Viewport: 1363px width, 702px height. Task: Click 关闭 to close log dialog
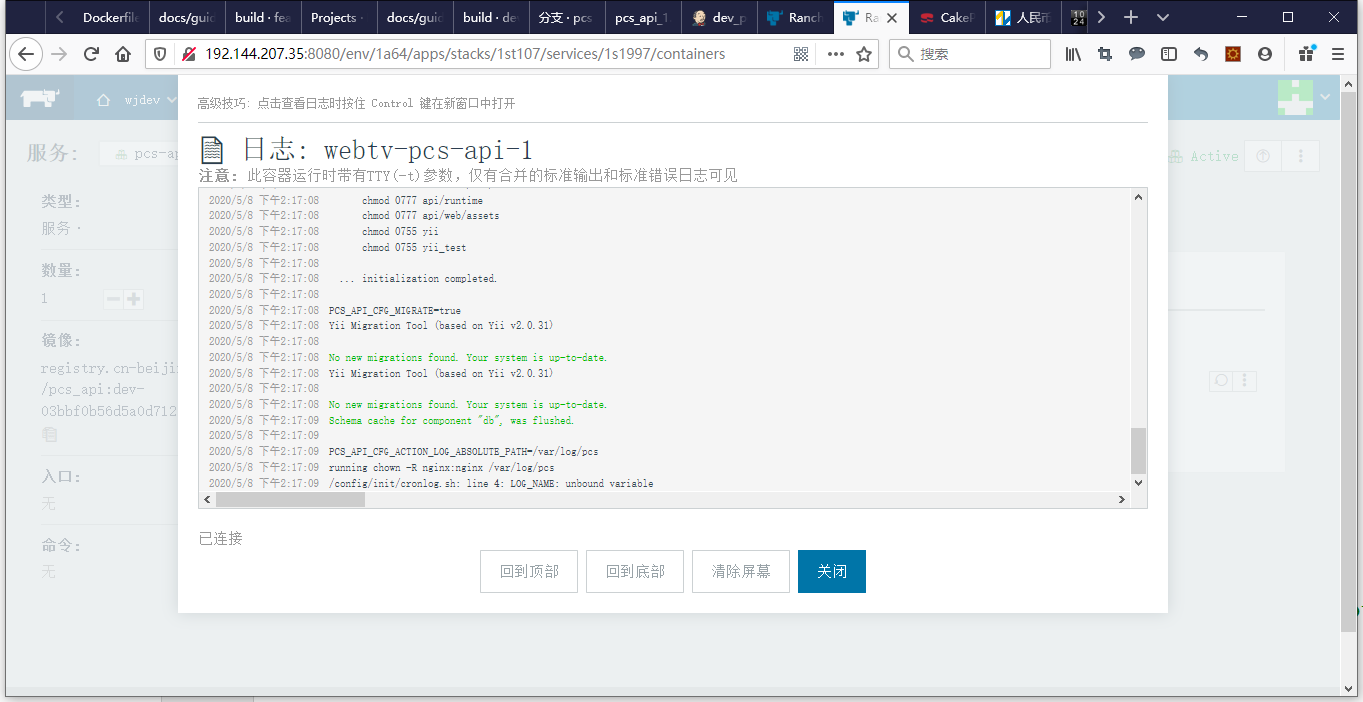(832, 571)
